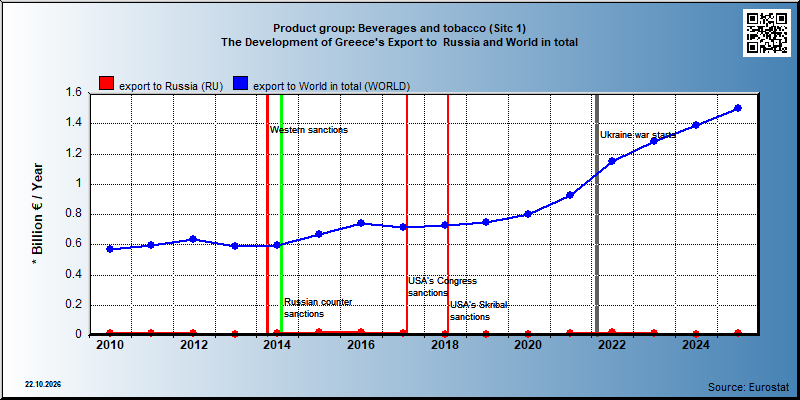The image size is (800, 400).
Task: Click the y-axis value 1.6
Action: pos(74,92)
